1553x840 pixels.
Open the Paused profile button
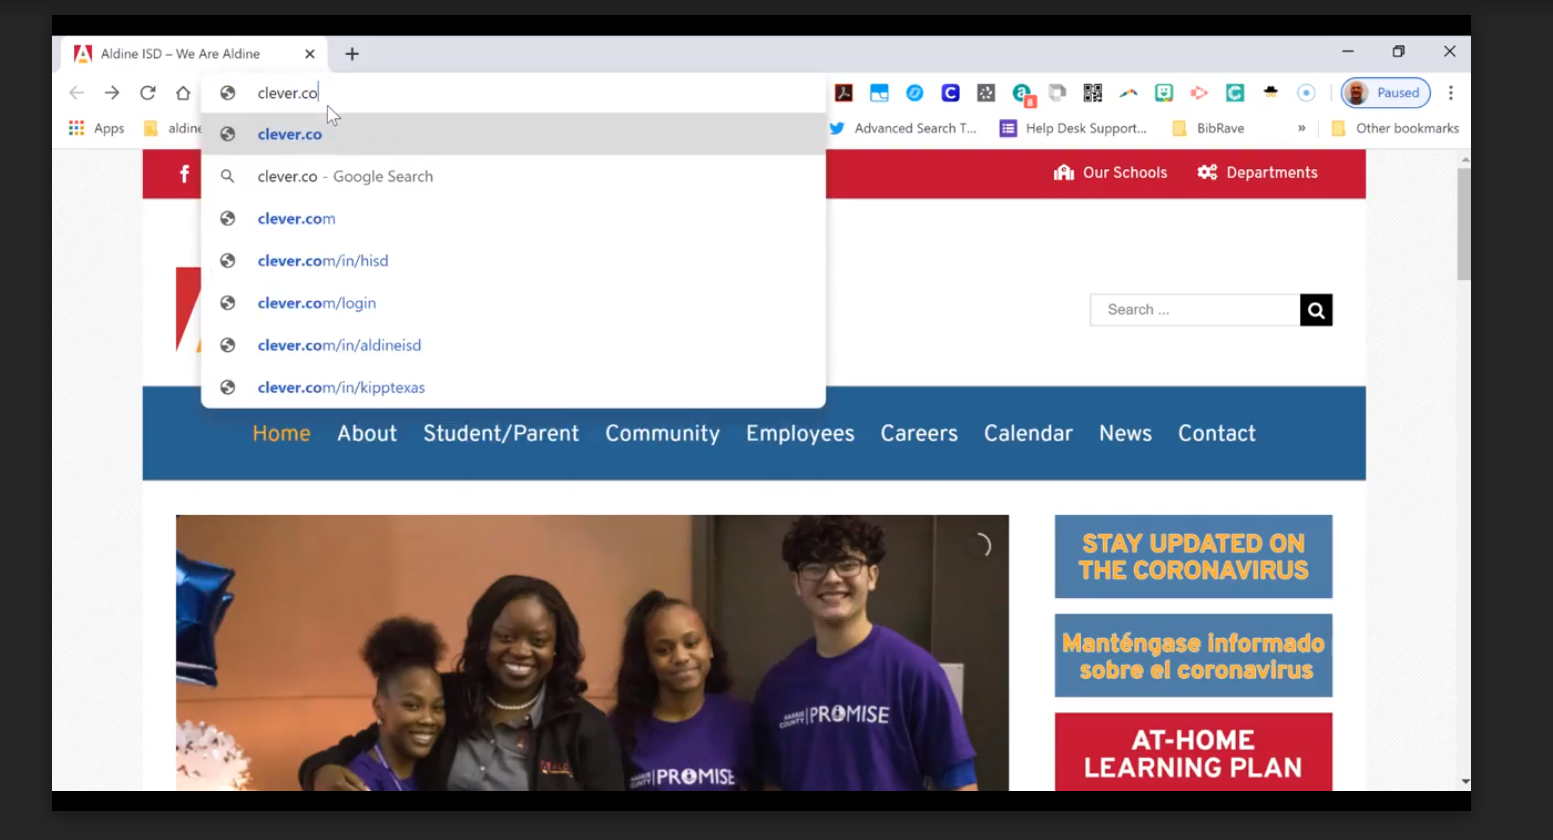(1385, 93)
